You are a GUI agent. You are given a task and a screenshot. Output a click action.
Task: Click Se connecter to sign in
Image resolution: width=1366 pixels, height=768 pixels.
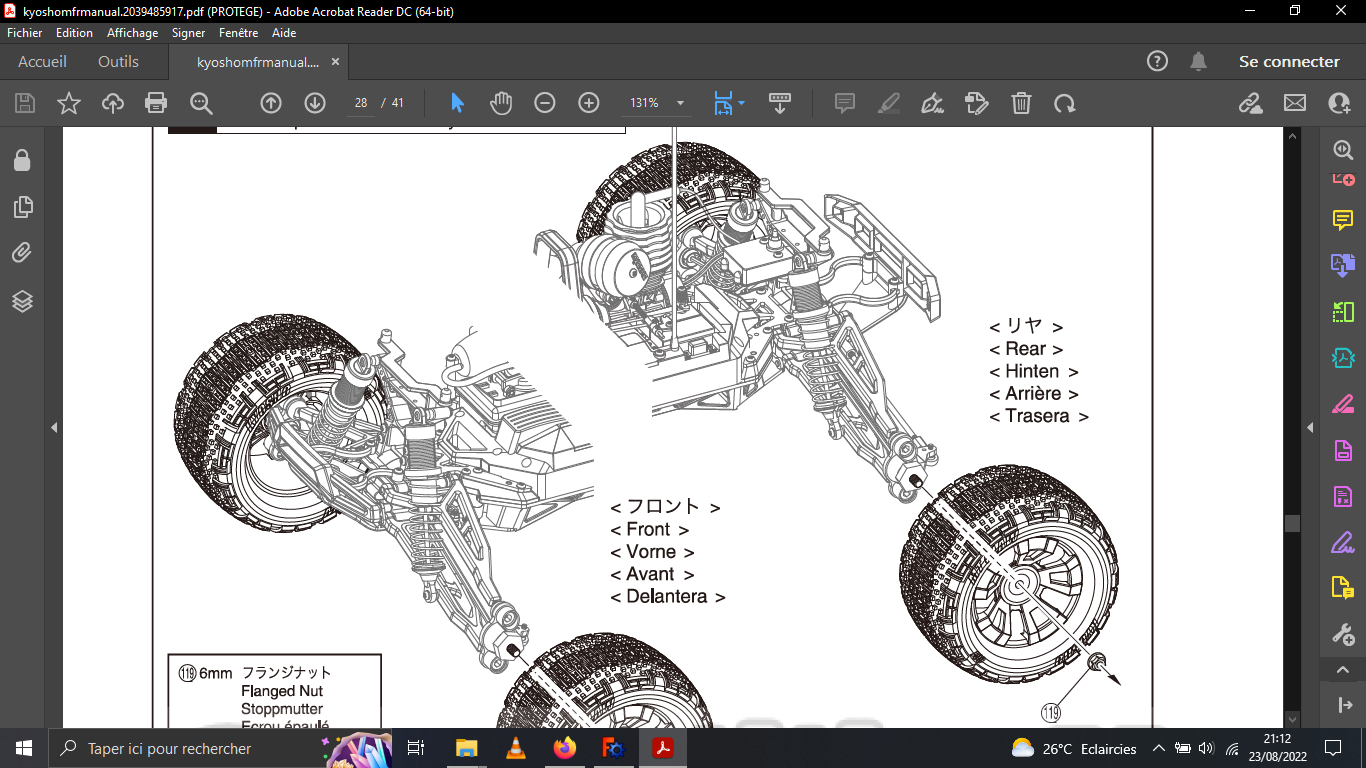[x=1288, y=62]
